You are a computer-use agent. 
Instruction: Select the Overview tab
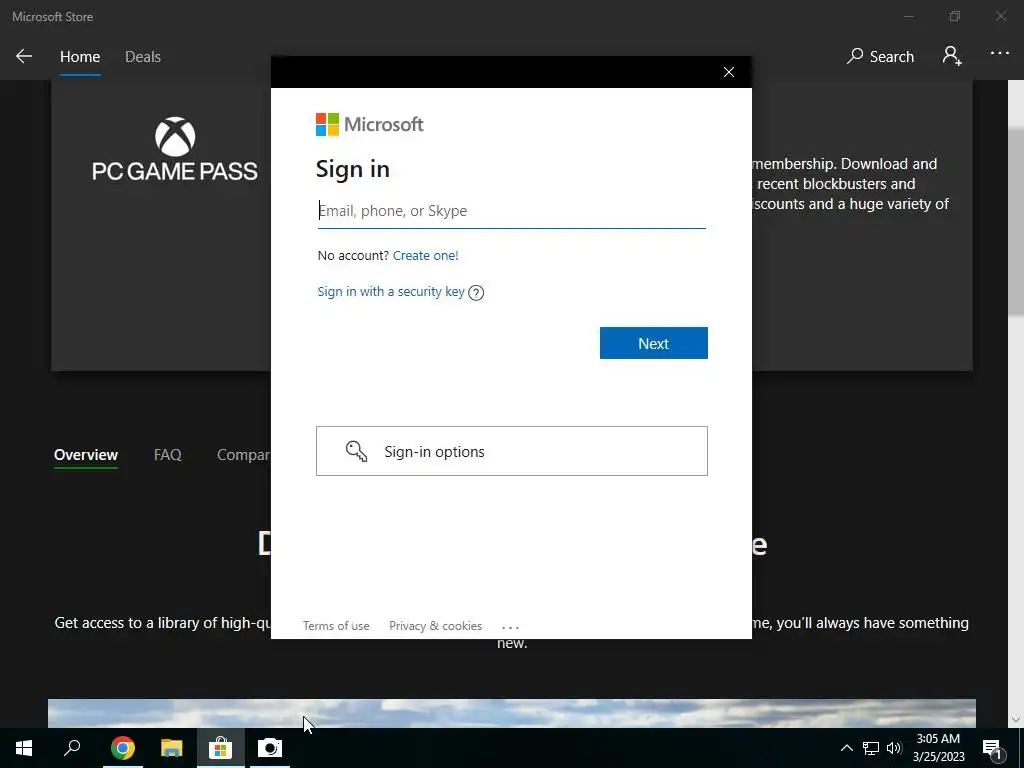(86, 455)
